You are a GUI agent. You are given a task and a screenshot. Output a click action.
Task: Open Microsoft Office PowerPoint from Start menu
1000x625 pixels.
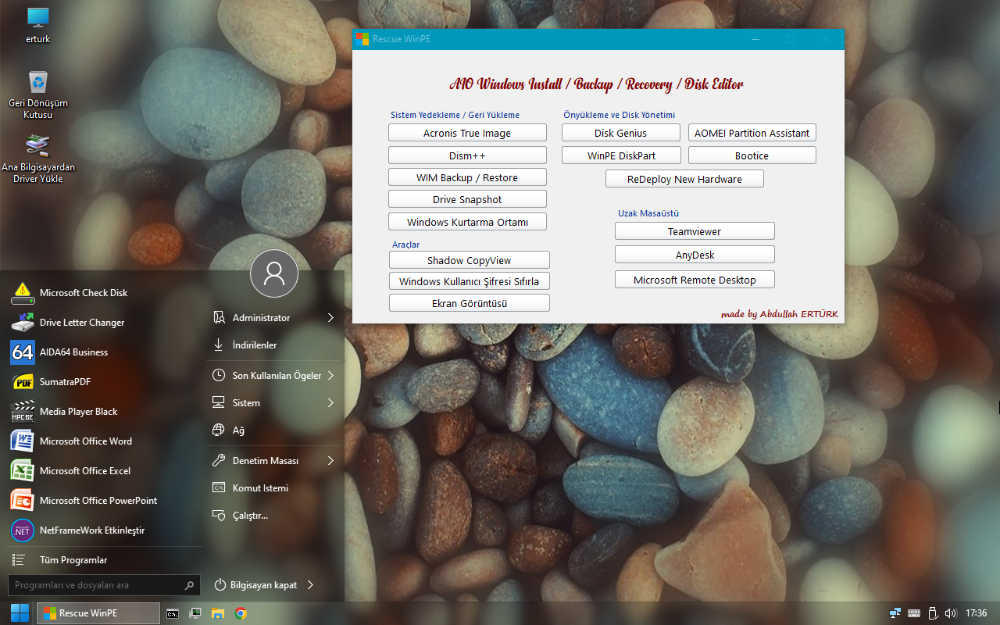tap(84, 501)
